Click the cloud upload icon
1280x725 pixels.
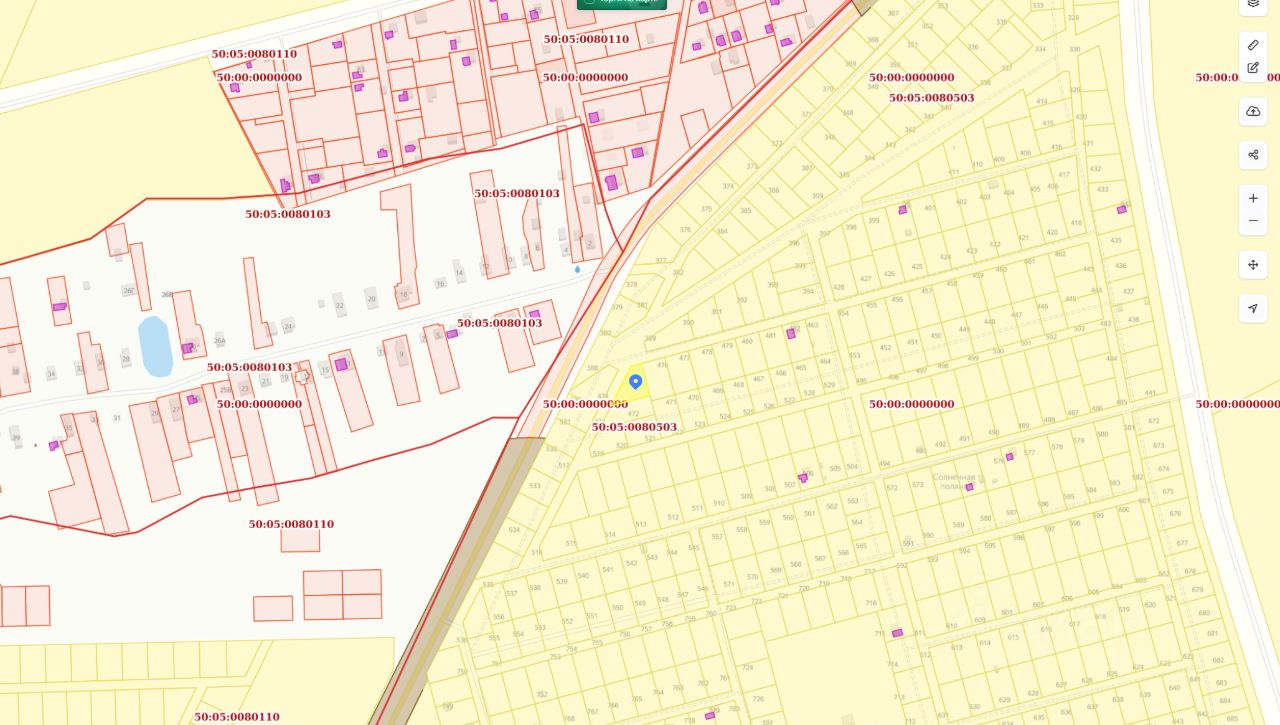(x=1253, y=111)
